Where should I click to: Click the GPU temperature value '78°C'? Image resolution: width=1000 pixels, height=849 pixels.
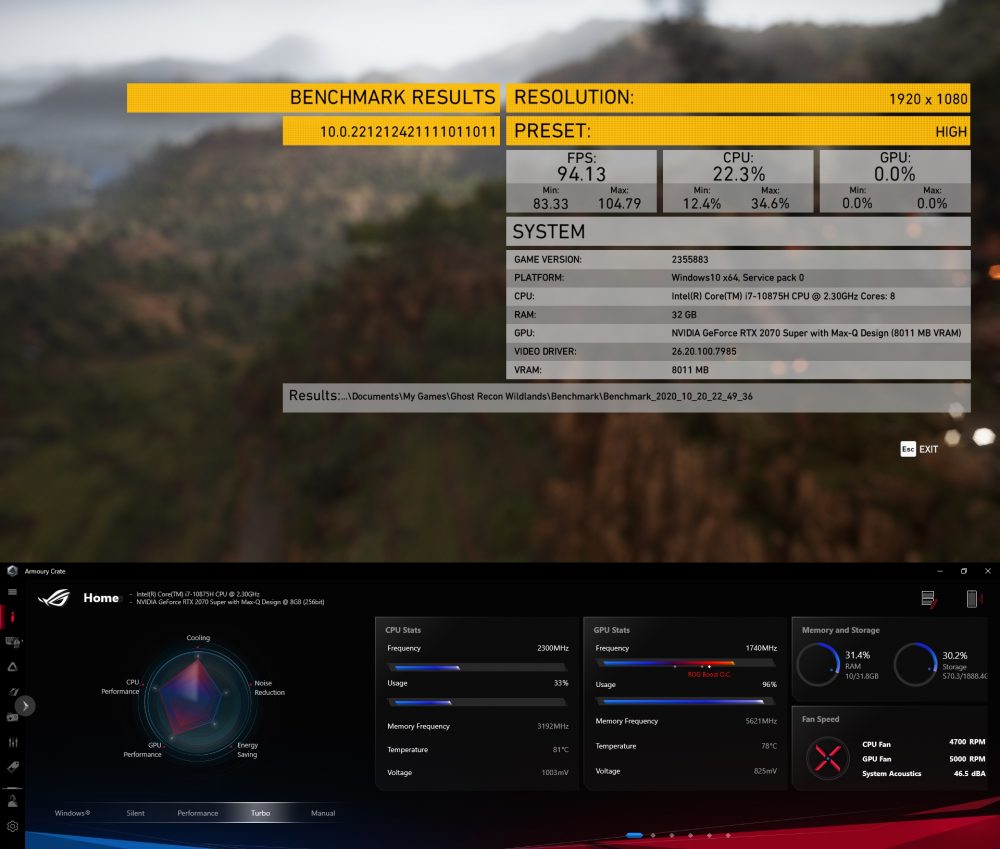tap(768, 746)
